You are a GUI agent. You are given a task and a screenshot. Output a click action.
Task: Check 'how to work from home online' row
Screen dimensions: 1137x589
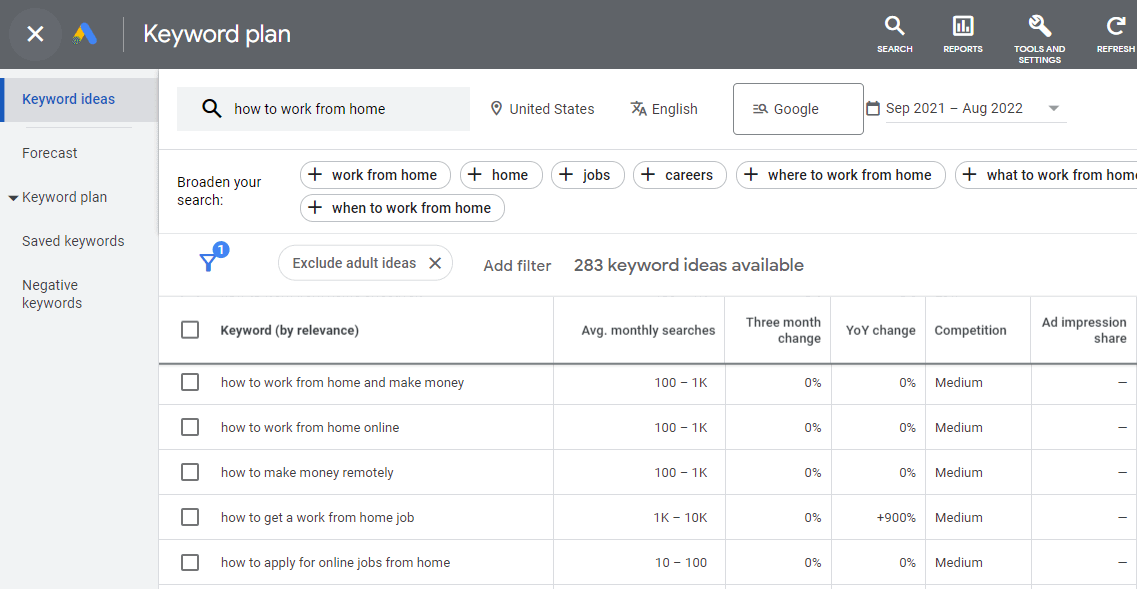click(x=190, y=427)
